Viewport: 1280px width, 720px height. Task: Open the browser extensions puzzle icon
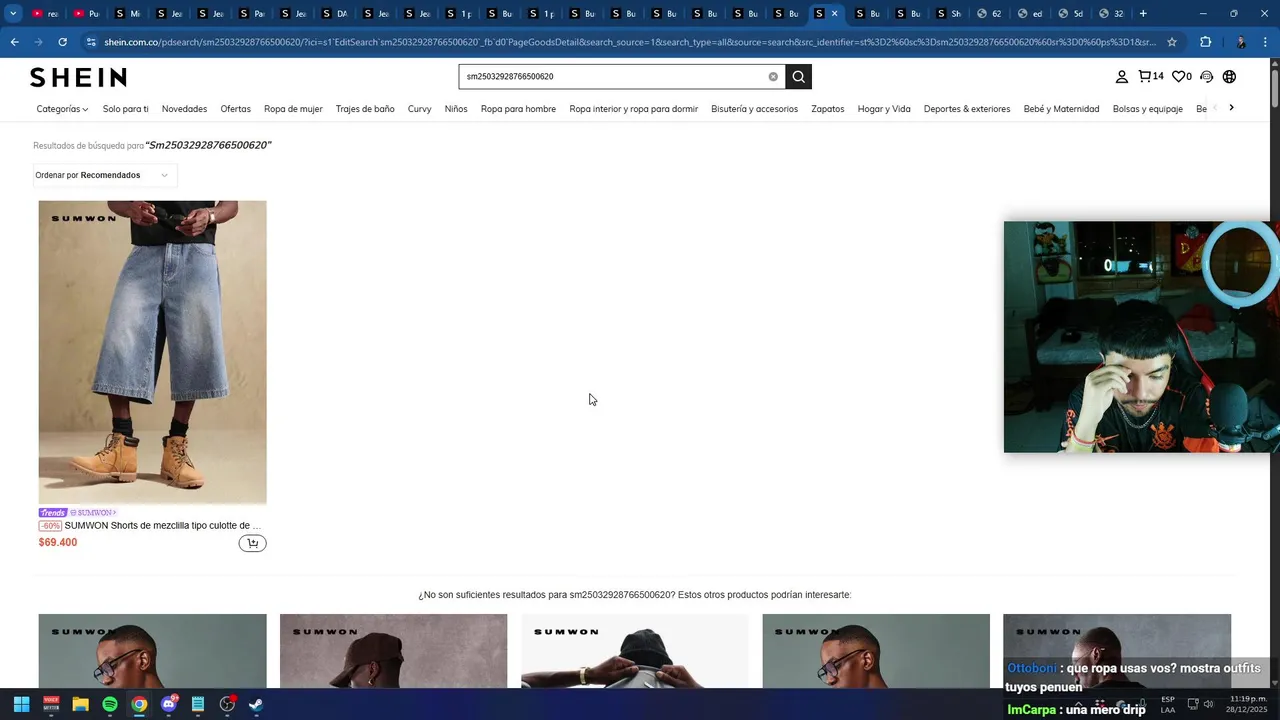[1205, 42]
